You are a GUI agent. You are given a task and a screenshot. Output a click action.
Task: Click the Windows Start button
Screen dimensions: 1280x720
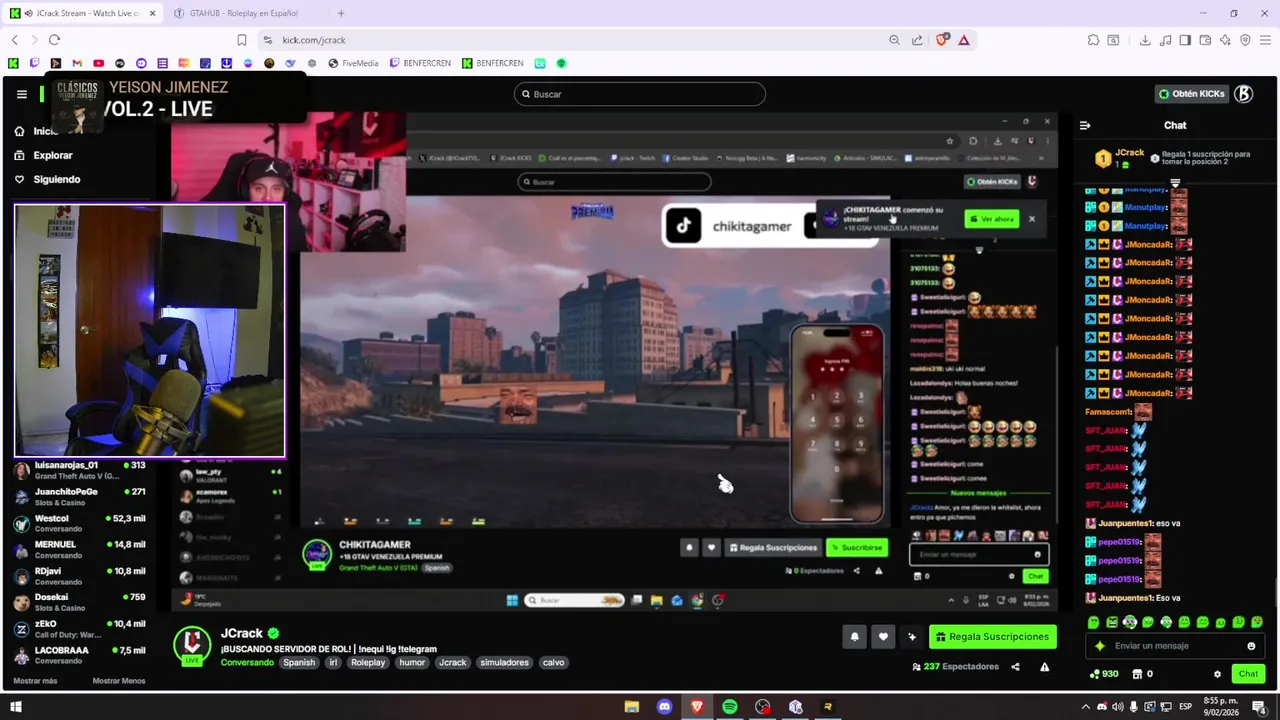point(16,707)
